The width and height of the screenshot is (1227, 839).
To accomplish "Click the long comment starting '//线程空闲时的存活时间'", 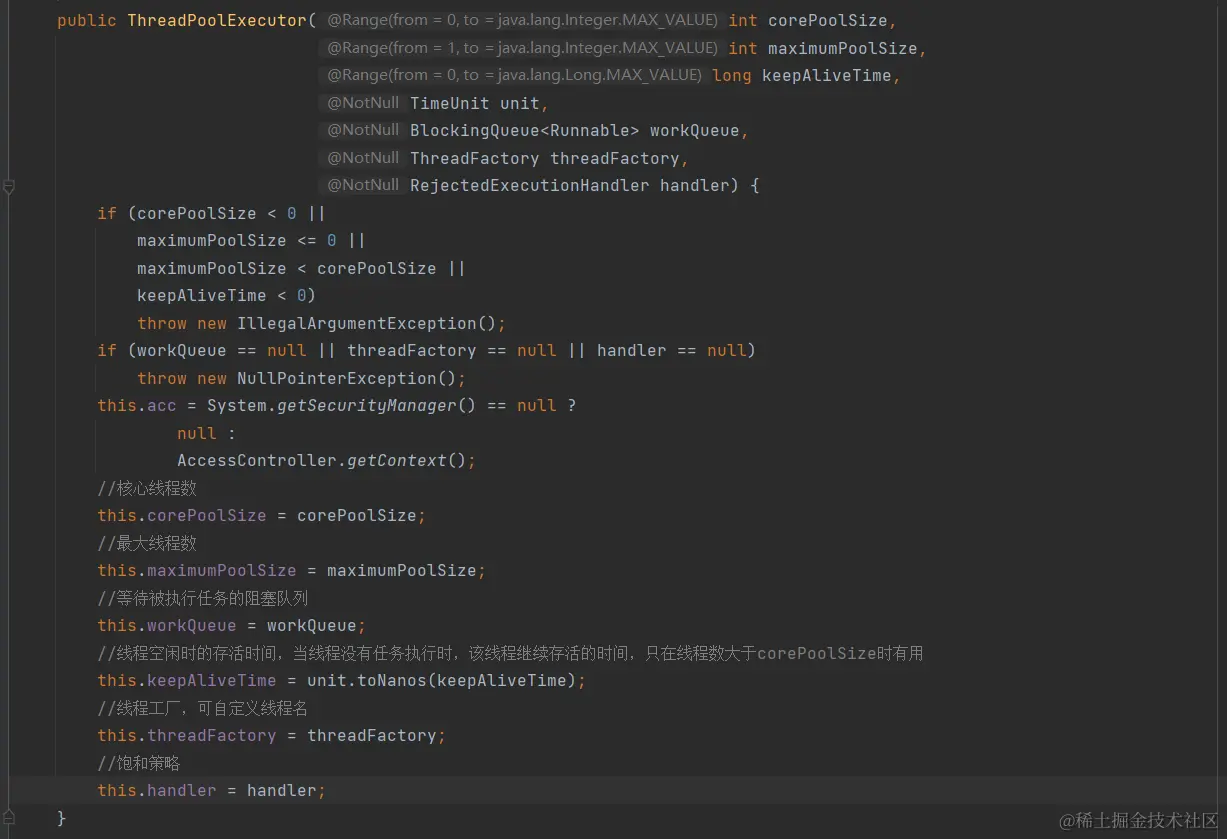I will (510, 654).
